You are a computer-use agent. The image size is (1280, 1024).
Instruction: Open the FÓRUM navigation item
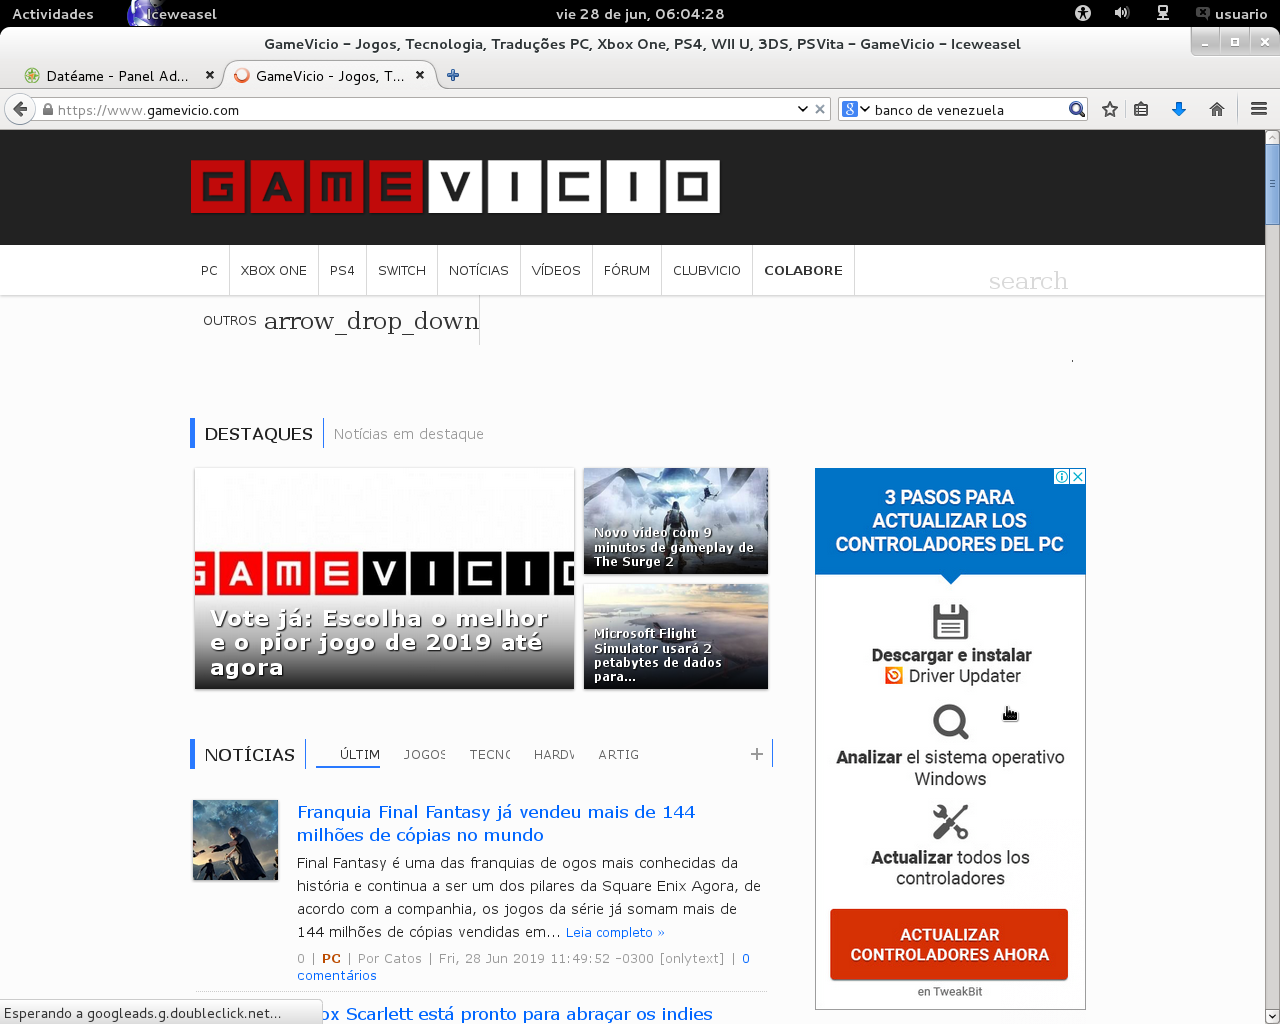(627, 270)
